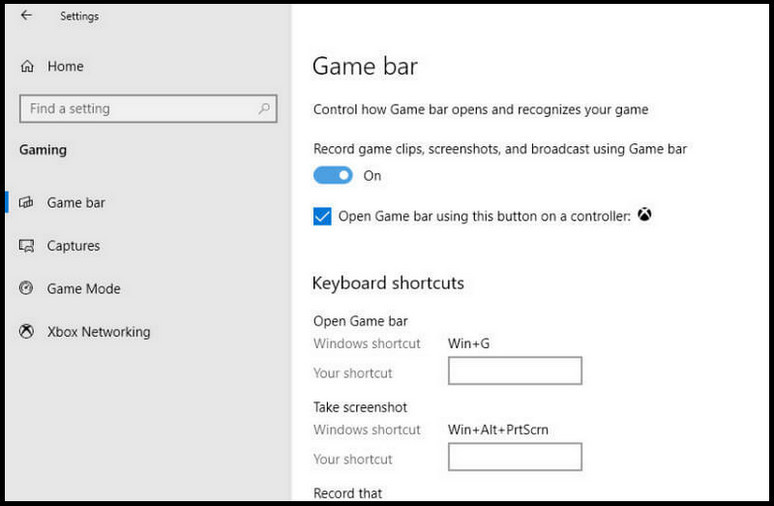Click the Xbox Networking sidebar icon

(x=27, y=332)
